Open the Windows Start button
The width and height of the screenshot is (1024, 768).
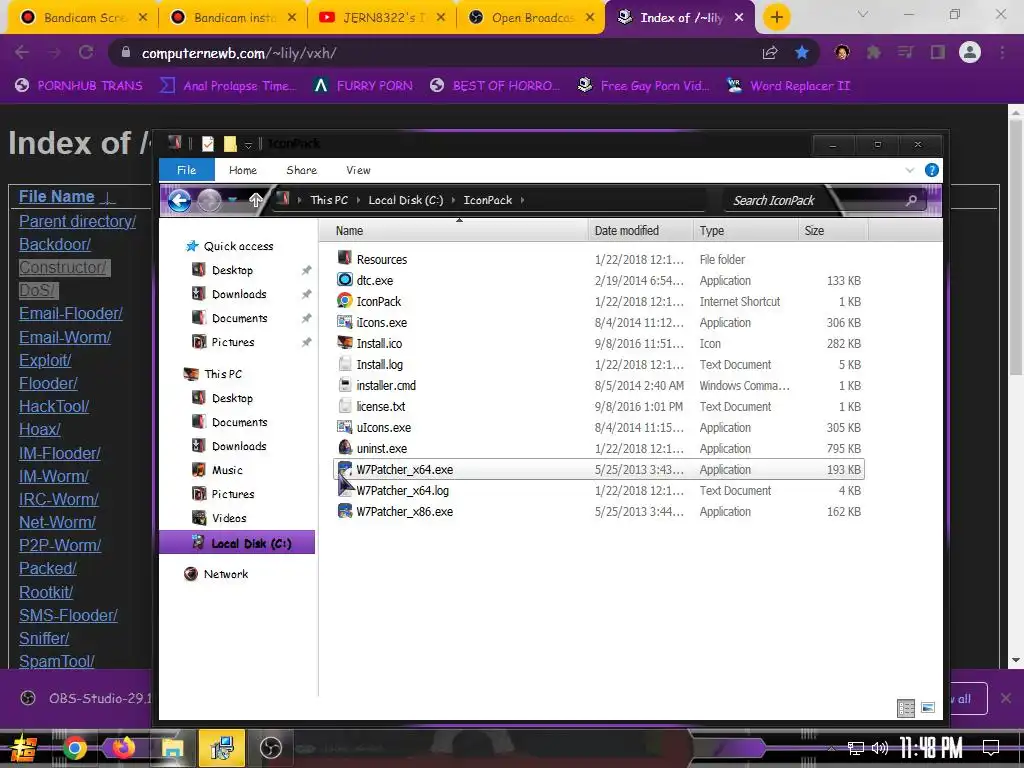[x=24, y=748]
